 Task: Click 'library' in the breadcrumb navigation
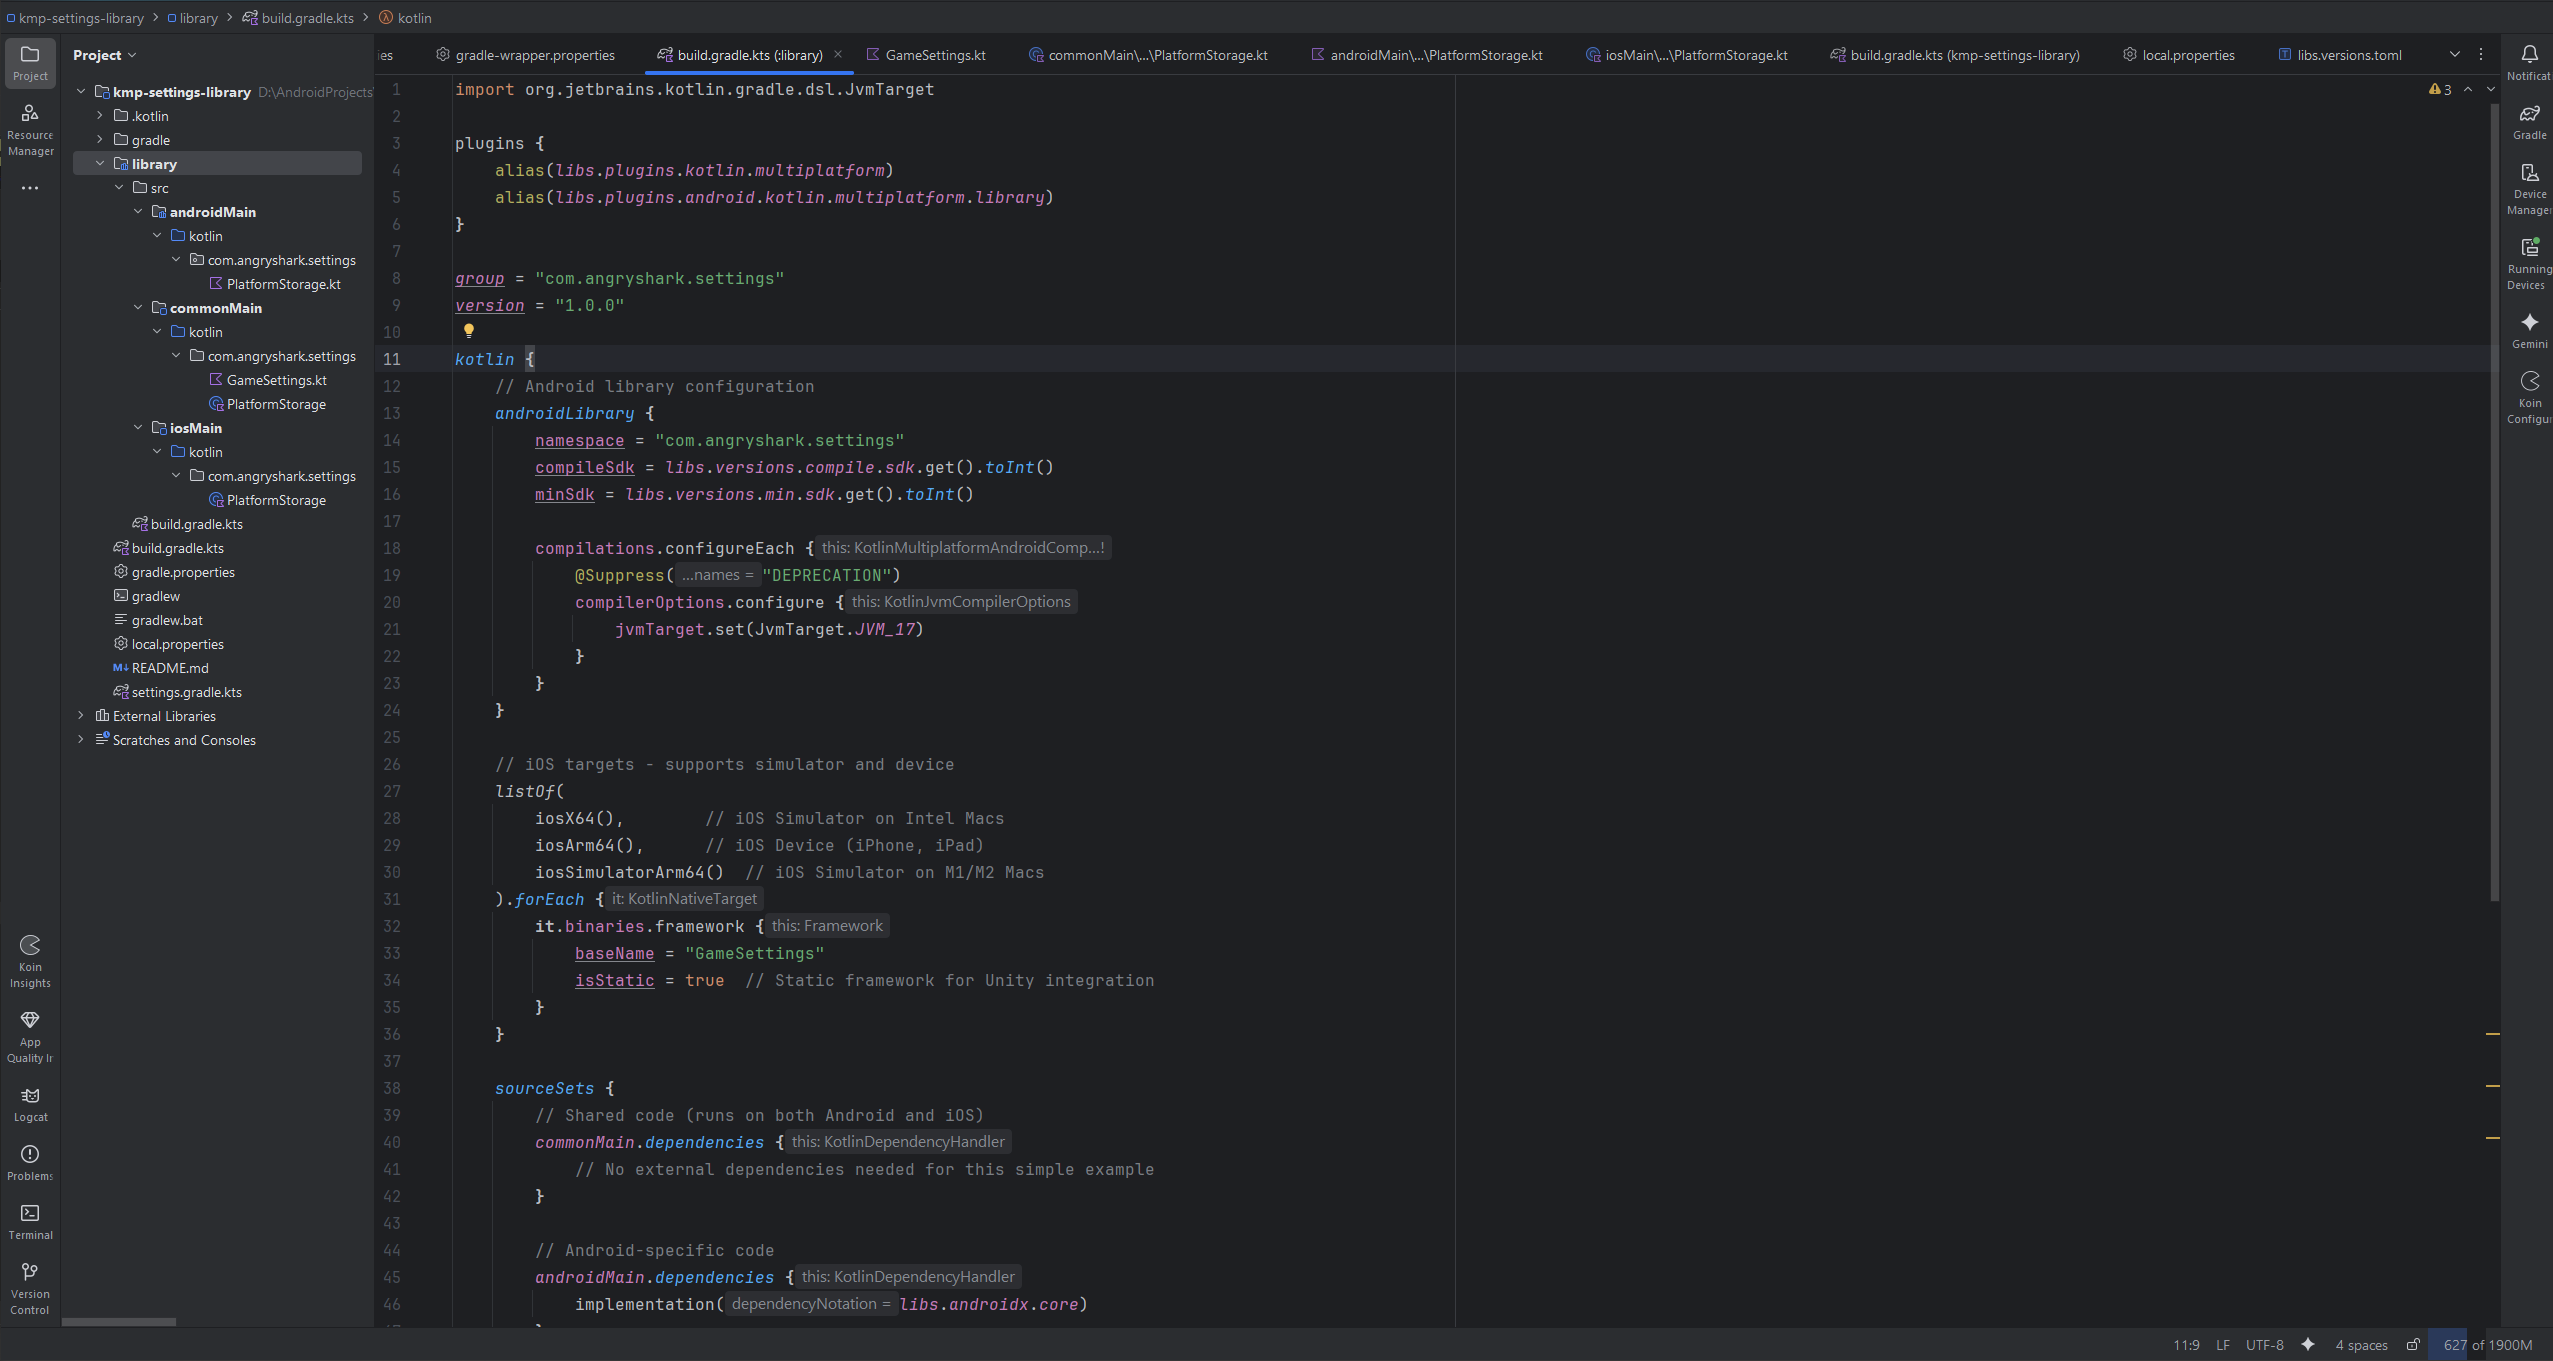point(197,17)
